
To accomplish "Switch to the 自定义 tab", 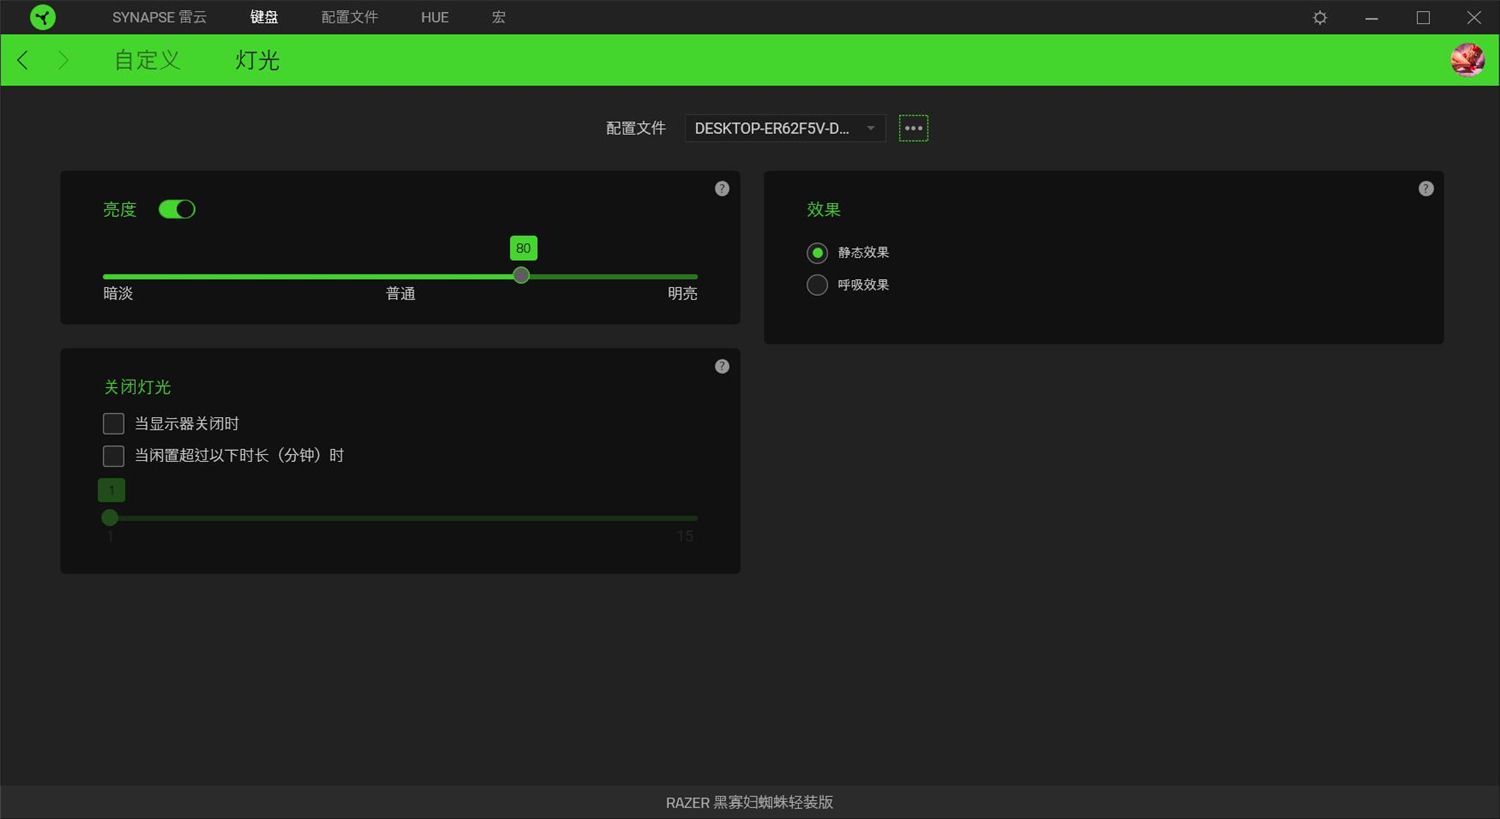I will (x=146, y=59).
